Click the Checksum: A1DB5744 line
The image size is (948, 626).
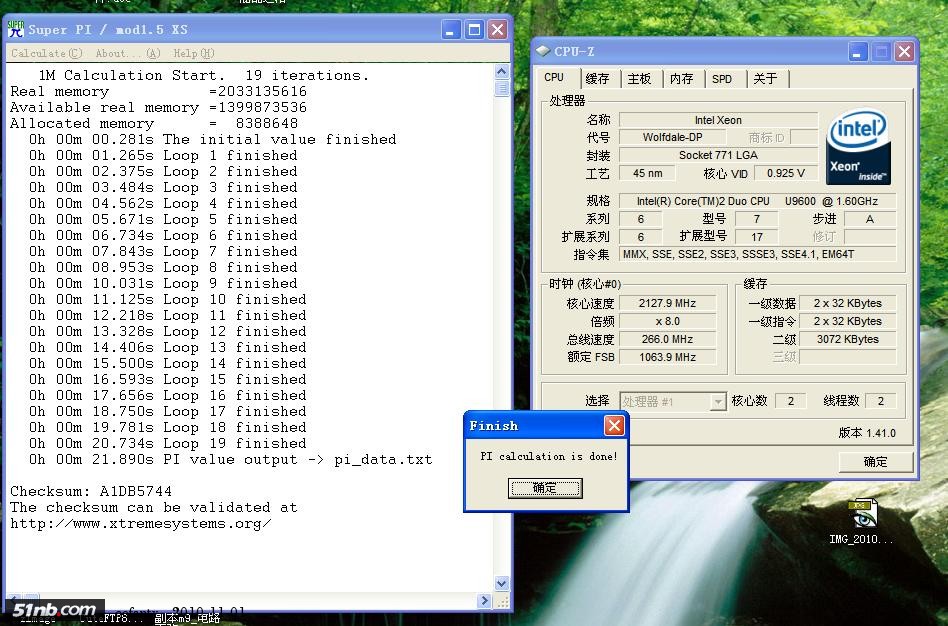[x=91, y=491]
